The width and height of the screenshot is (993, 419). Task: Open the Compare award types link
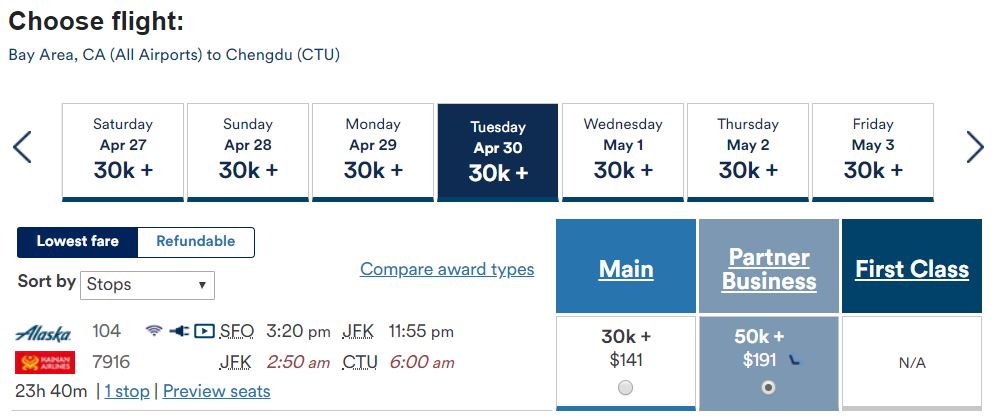pyautogui.click(x=447, y=269)
